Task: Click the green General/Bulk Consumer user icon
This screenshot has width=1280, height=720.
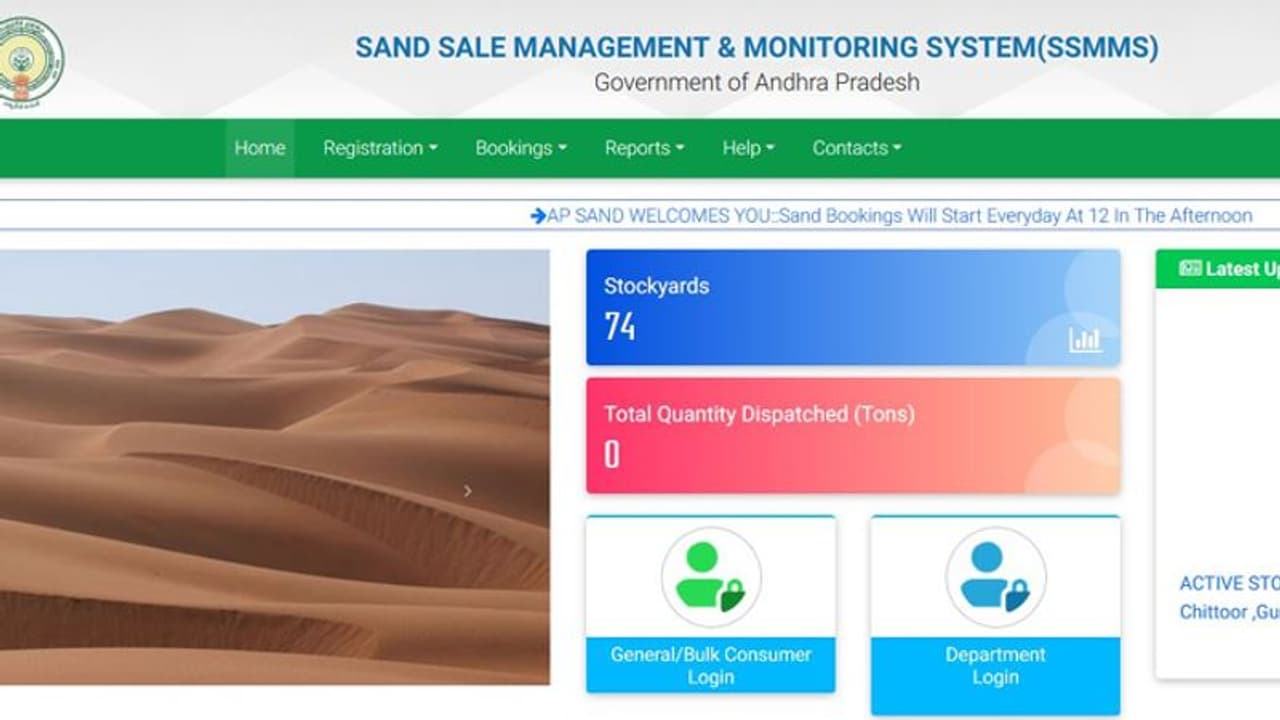Action: point(710,577)
